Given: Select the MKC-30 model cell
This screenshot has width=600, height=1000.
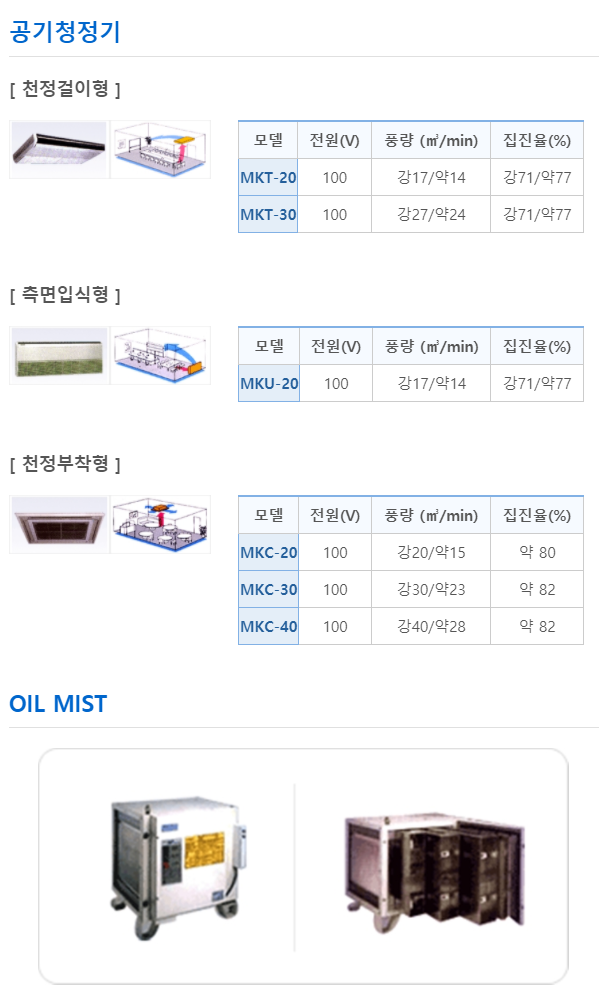Looking at the screenshot, I should coord(268,590).
